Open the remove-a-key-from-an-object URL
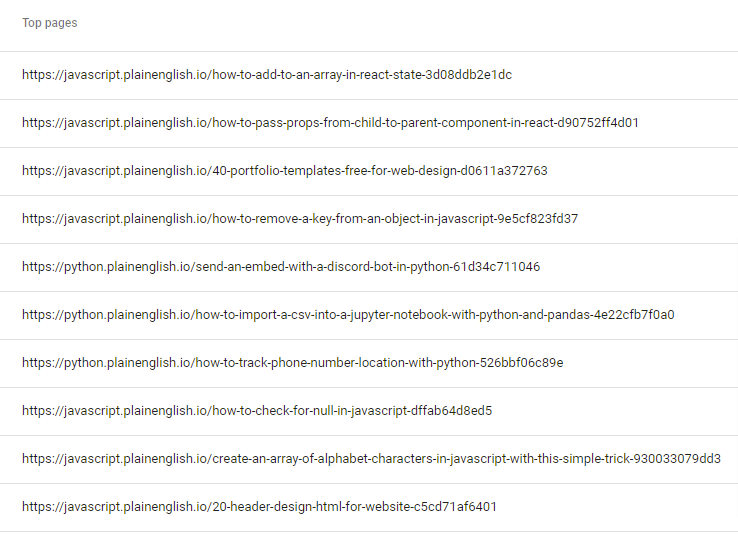 coord(300,219)
